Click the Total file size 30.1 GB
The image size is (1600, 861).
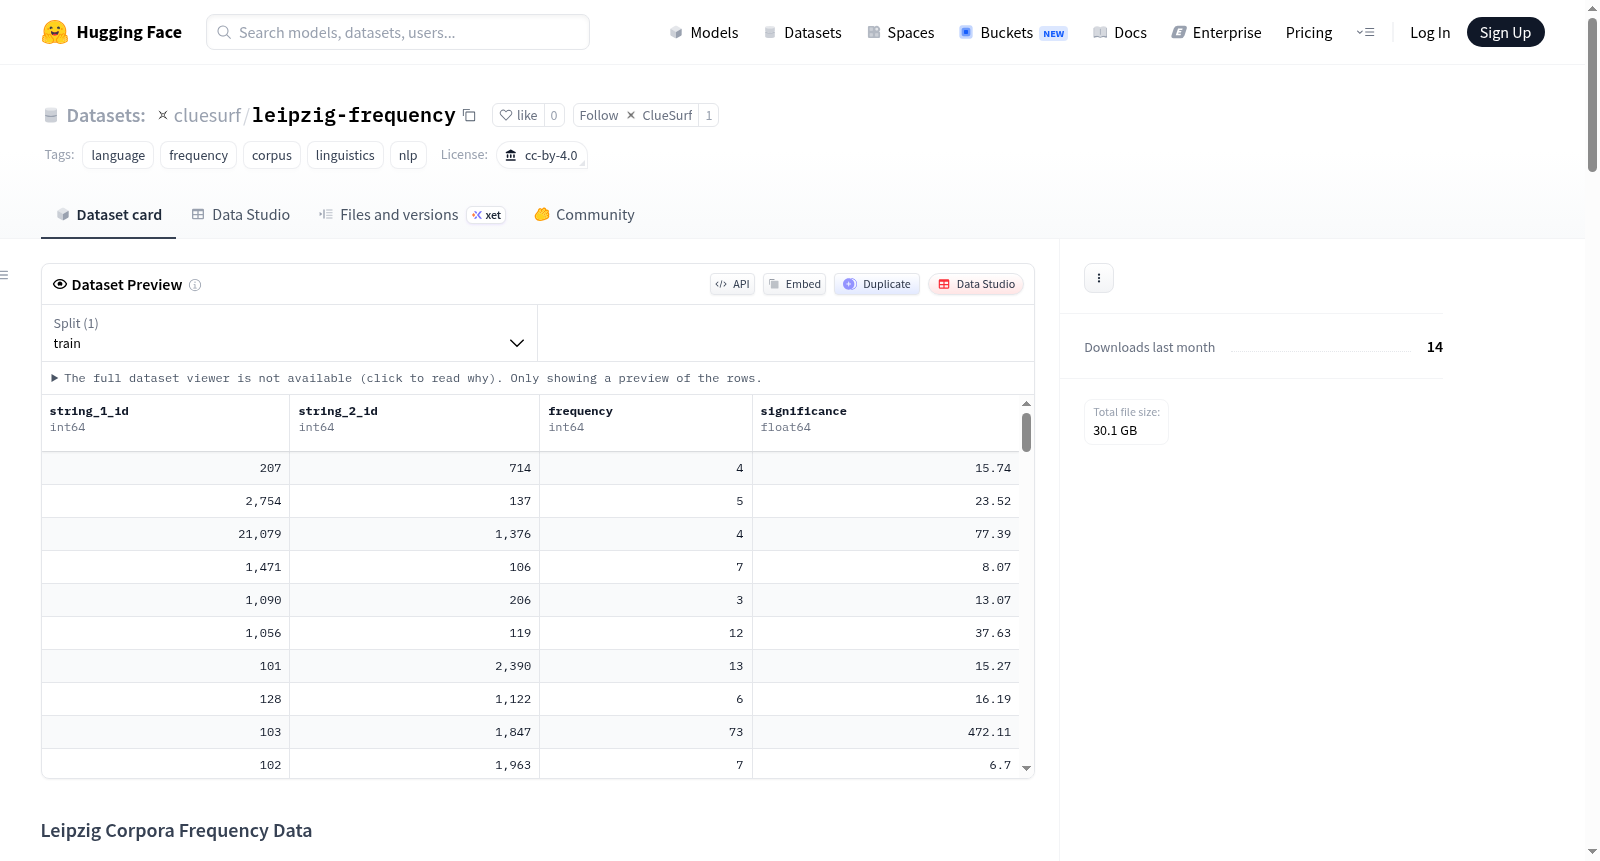click(1126, 422)
